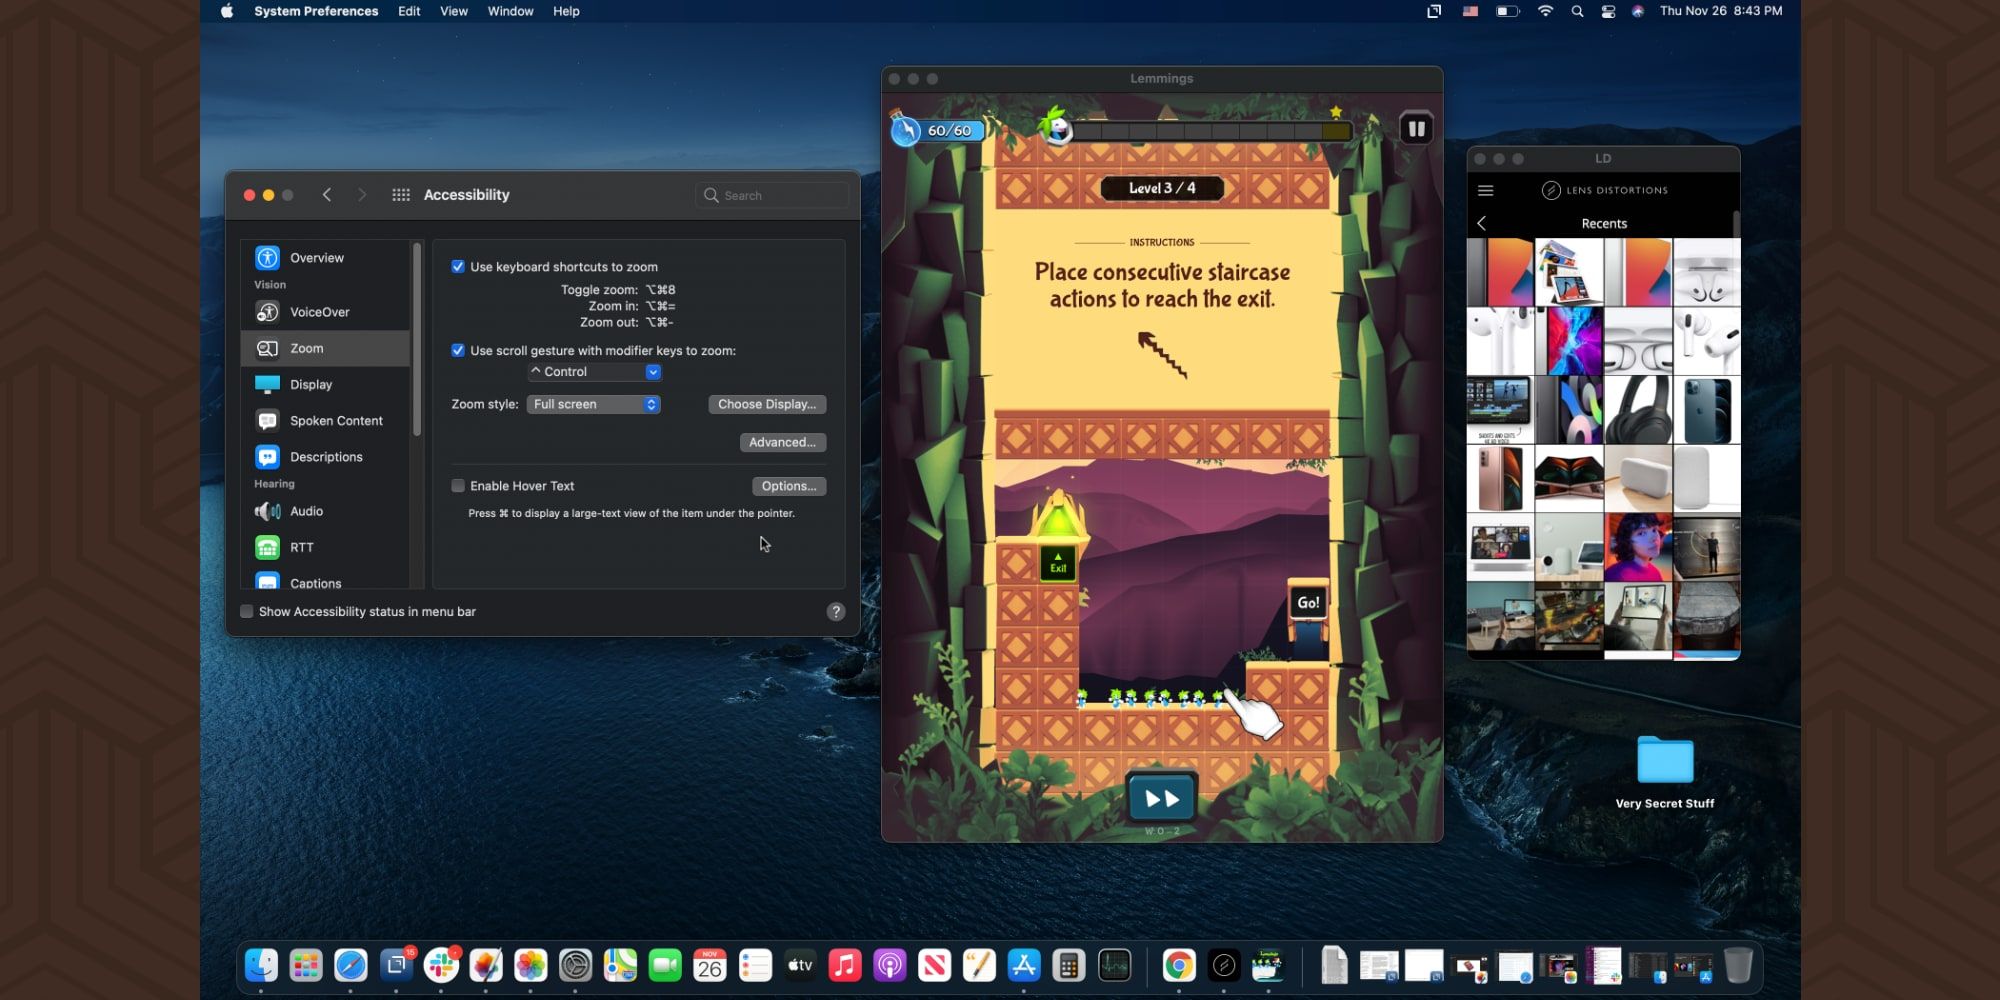2000x1000 pixels.
Task: Open Slack from the Dock
Action: [441, 965]
